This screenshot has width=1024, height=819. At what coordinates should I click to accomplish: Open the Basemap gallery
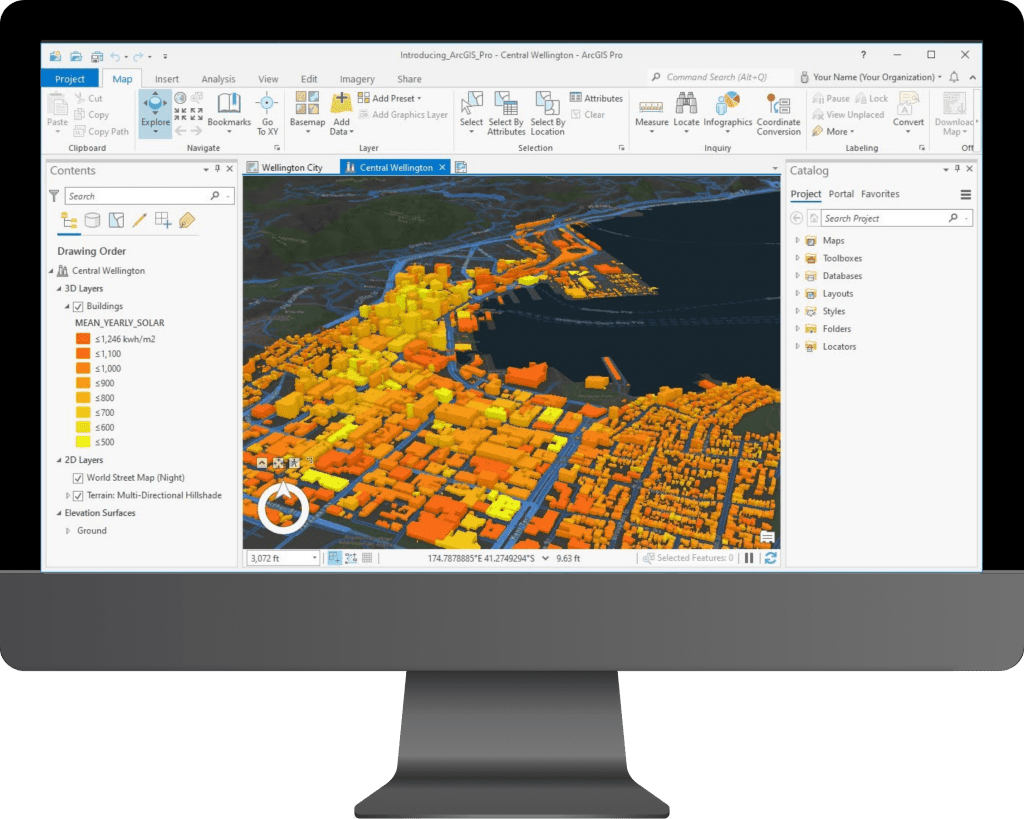point(307,112)
